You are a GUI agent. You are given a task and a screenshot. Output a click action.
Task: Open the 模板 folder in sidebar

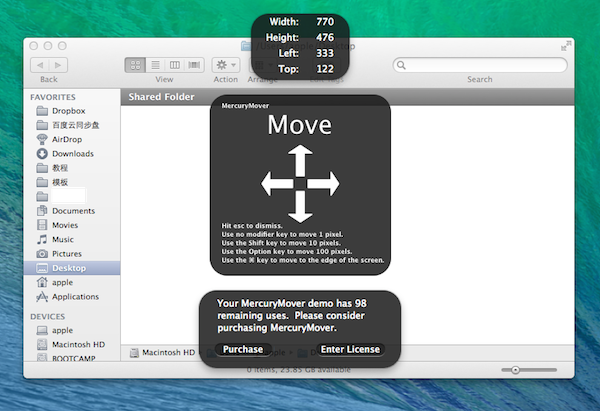[72, 182]
